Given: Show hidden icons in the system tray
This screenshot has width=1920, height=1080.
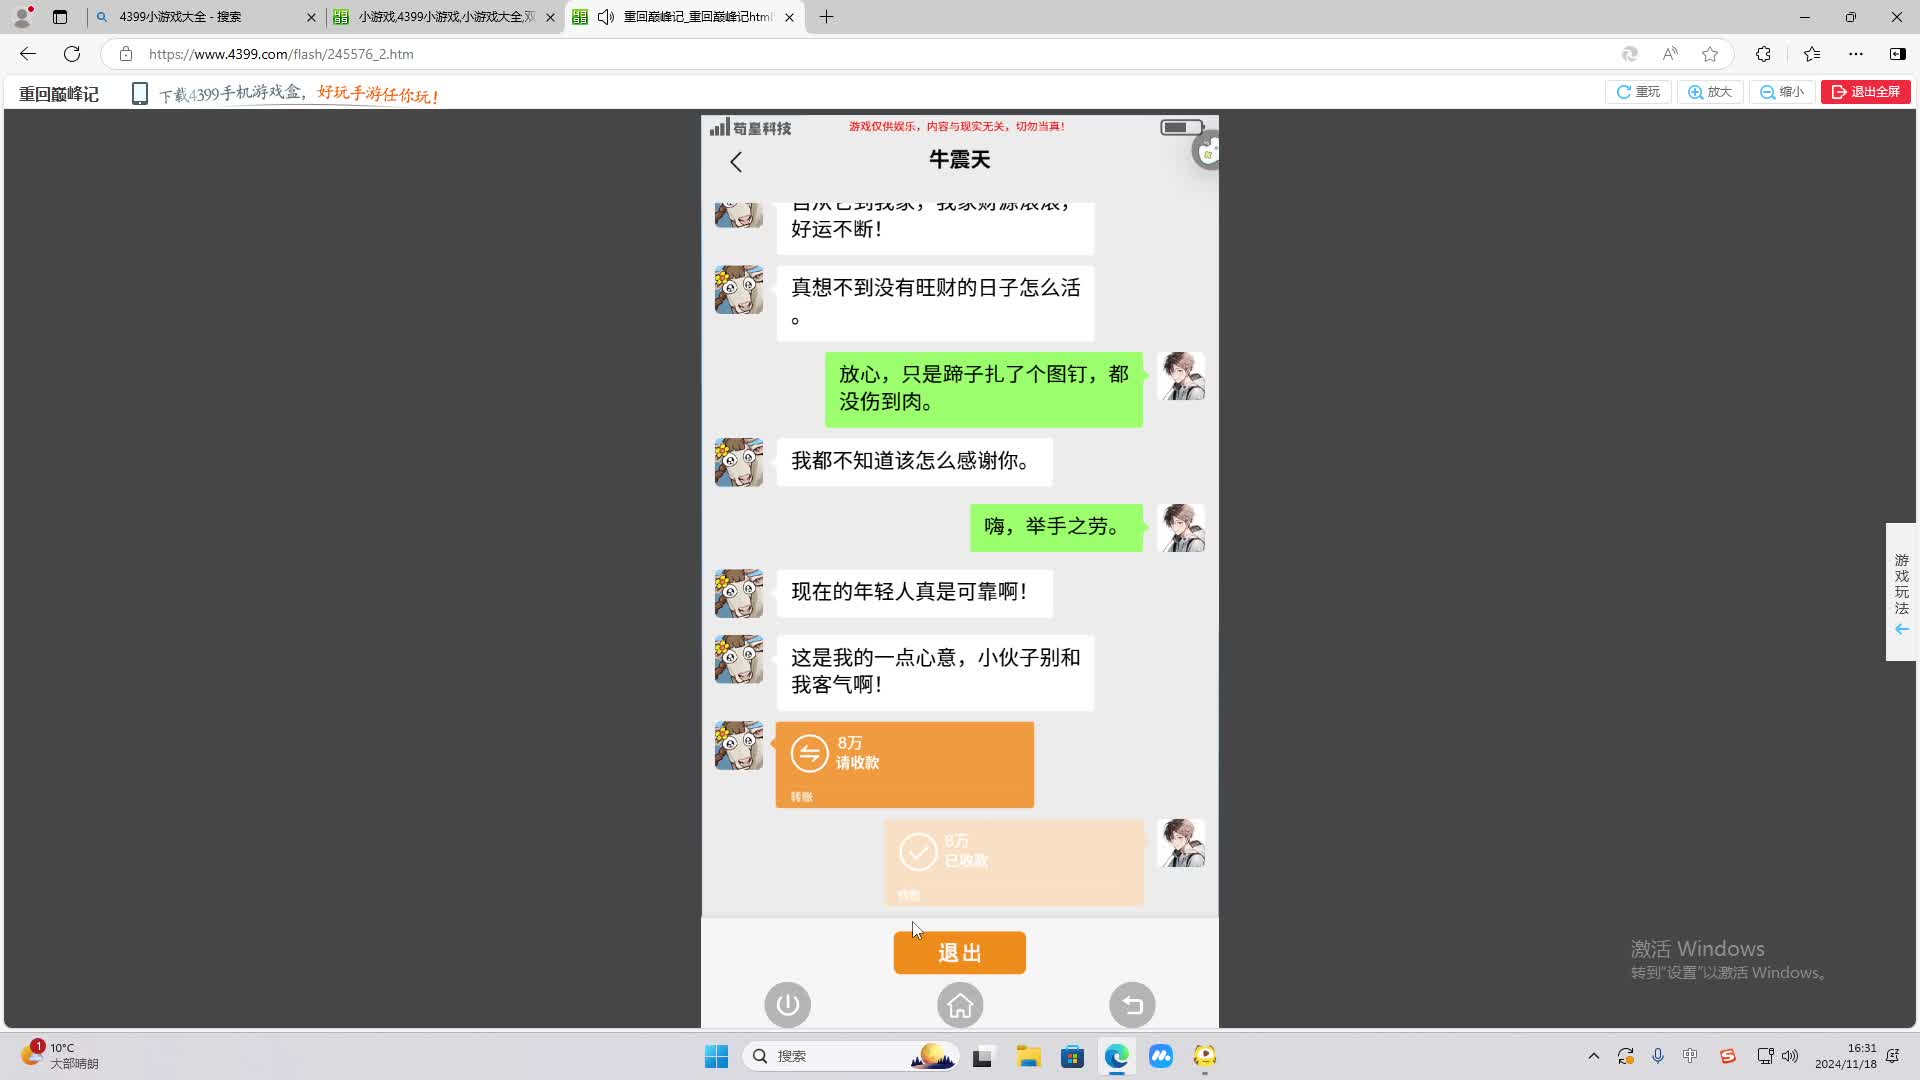Looking at the screenshot, I should pyautogui.click(x=1594, y=1055).
